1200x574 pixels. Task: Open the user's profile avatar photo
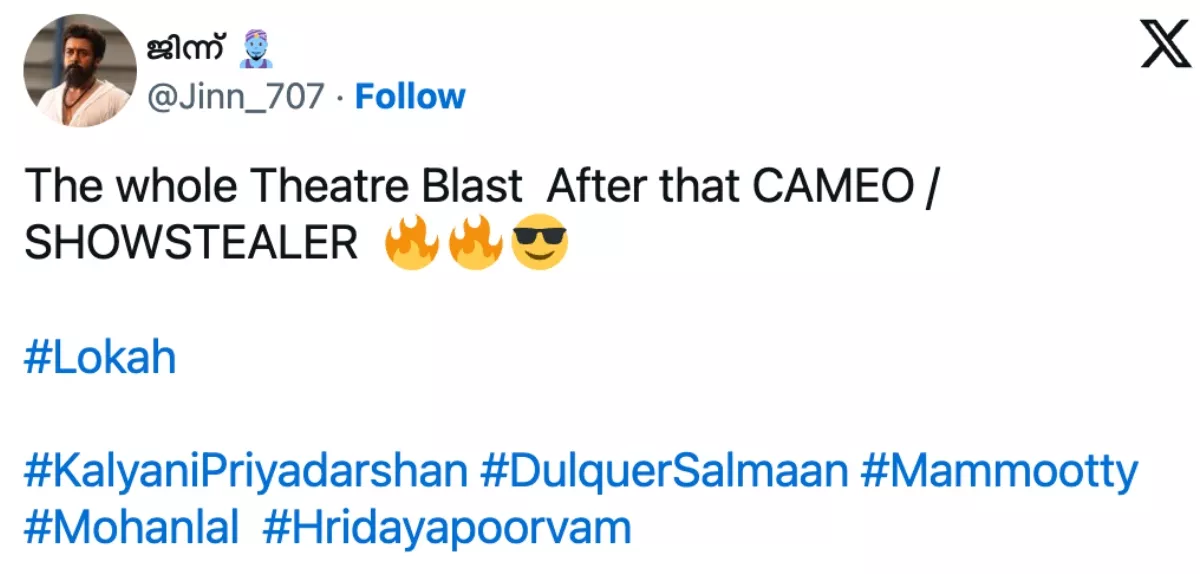click(80, 71)
